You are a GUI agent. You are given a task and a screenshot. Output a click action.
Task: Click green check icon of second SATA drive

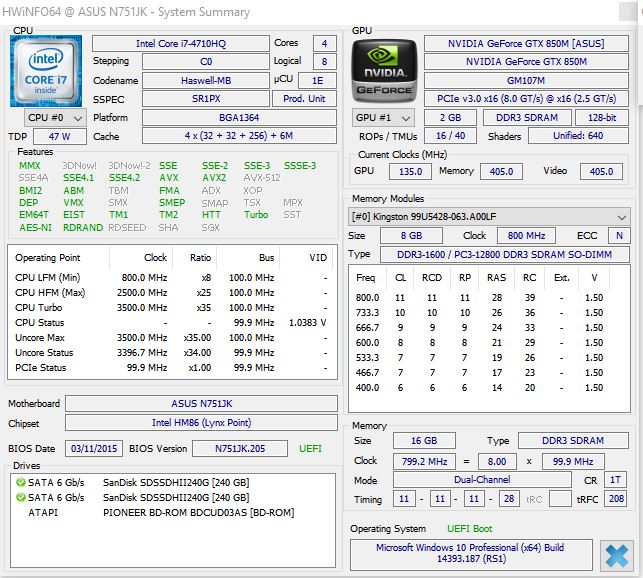[x=20, y=498]
